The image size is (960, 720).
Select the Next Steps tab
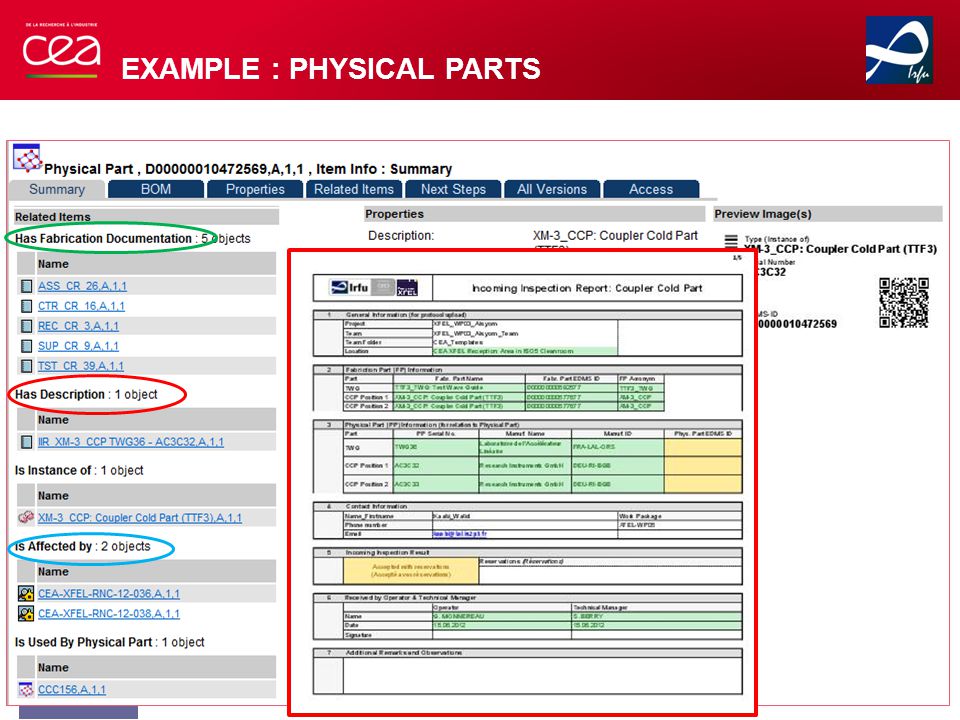coord(453,189)
